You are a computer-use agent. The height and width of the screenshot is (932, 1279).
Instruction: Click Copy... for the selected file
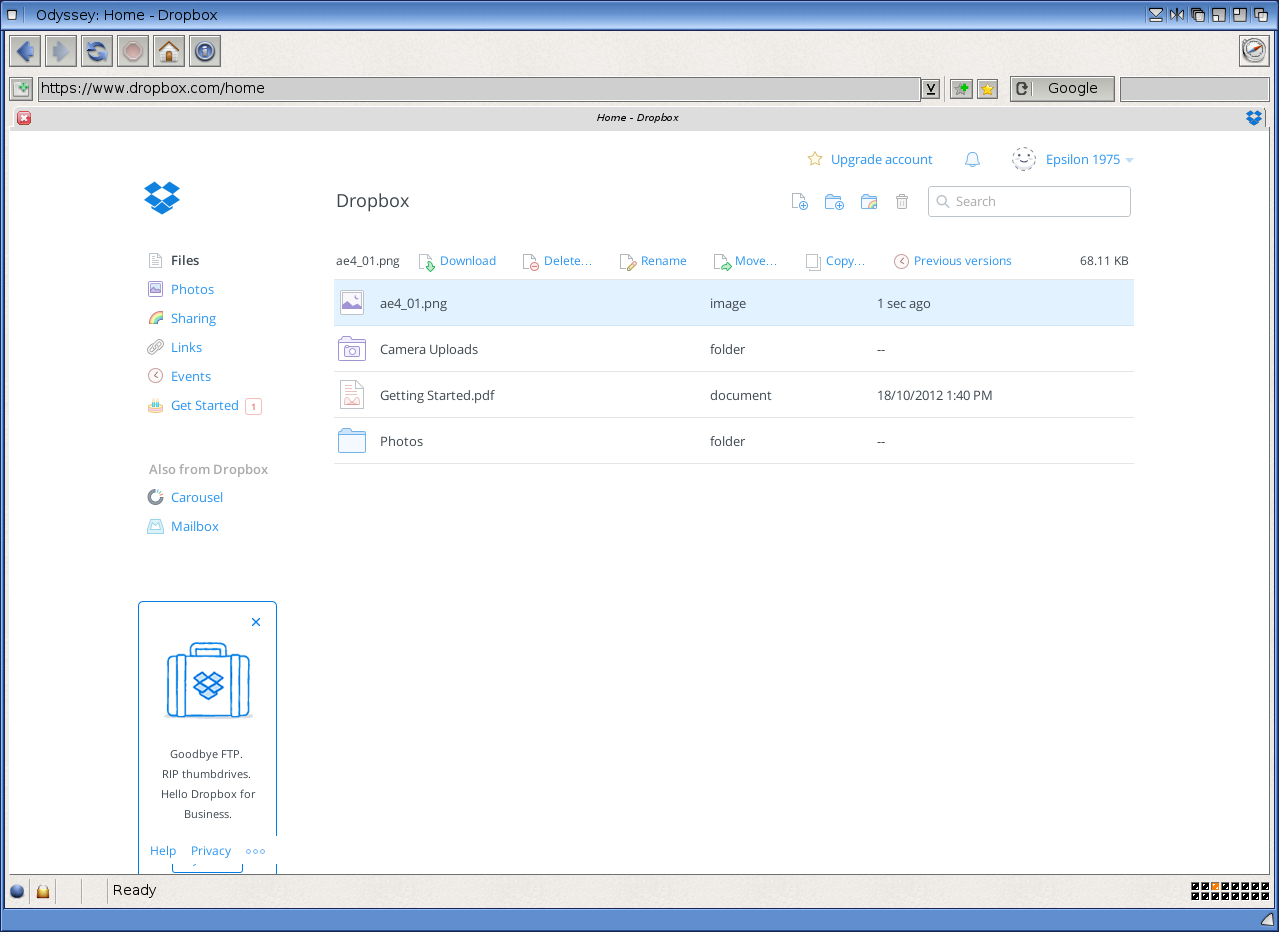coord(836,261)
